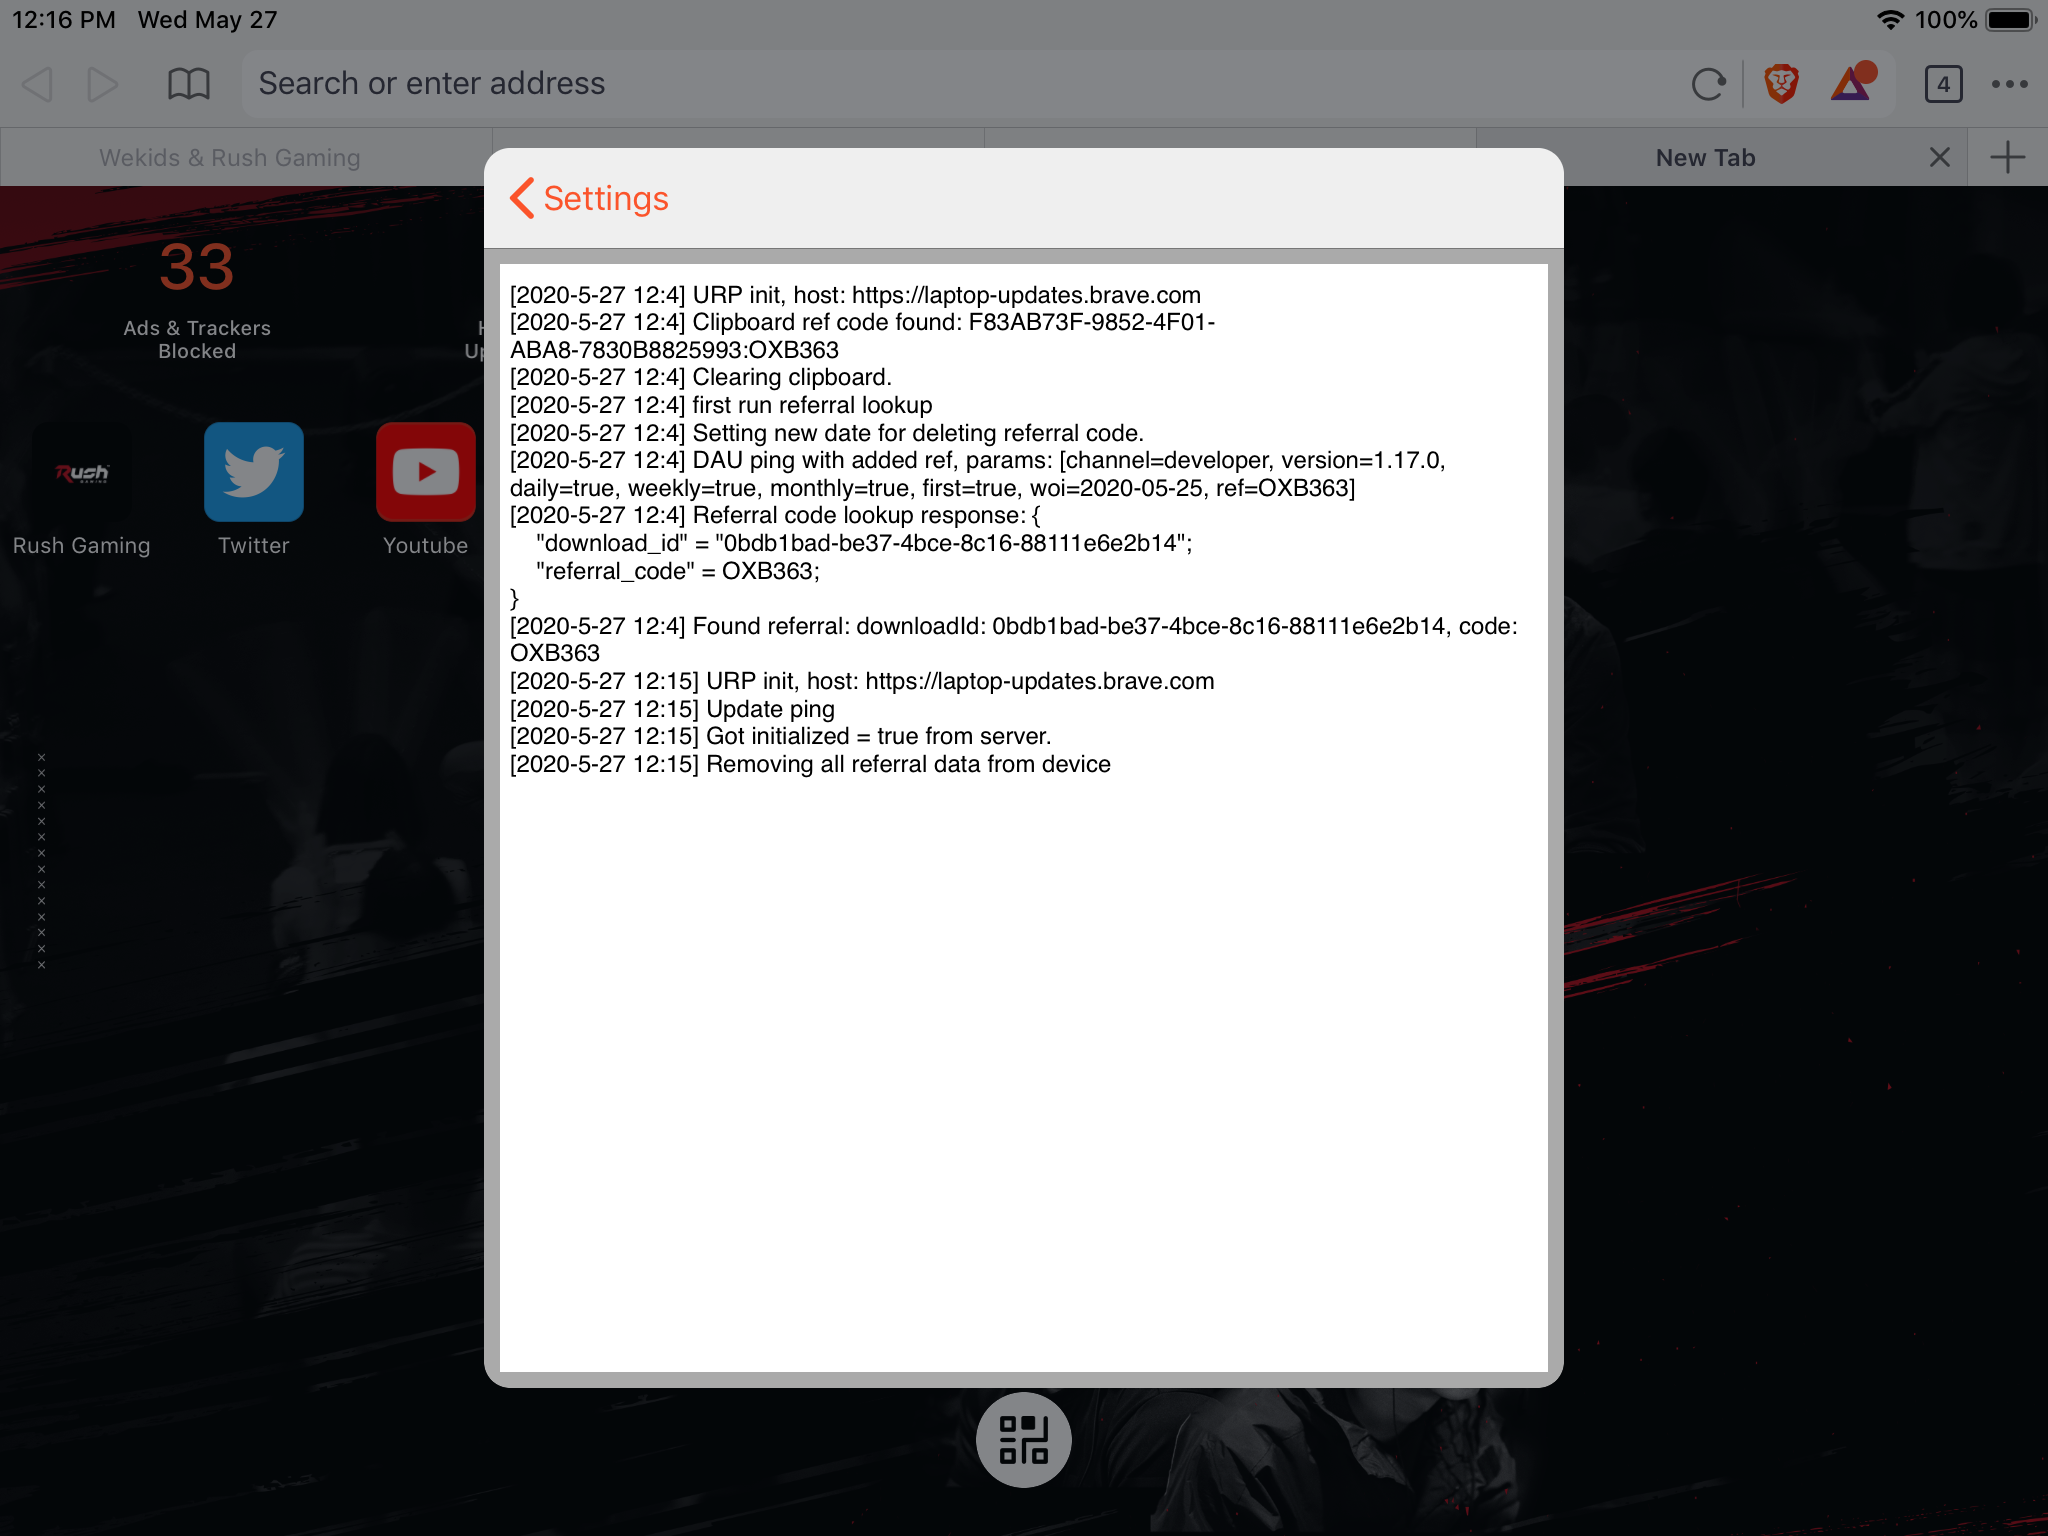Click the reload page icon
2048x1536 pixels.
point(1708,84)
